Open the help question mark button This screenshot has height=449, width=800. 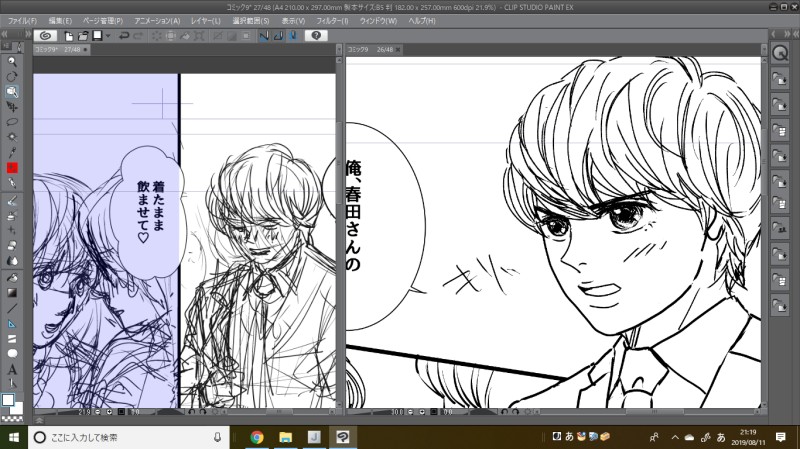click(316, 36)
